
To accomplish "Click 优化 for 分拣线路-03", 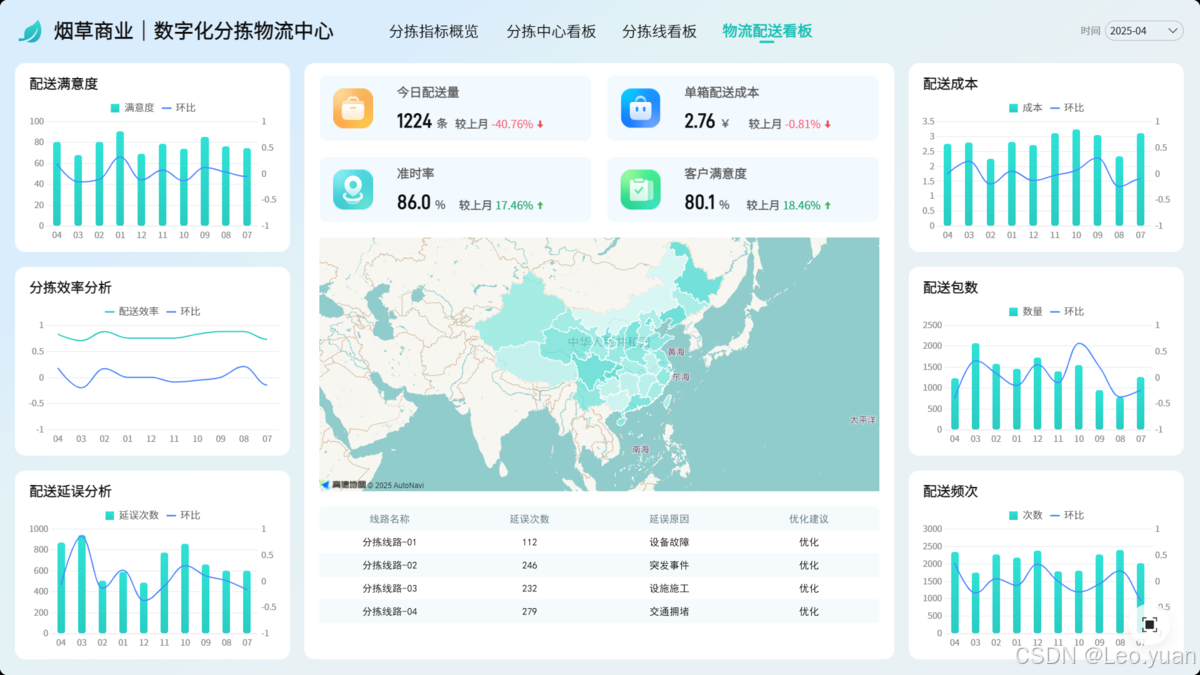I will coord(809,588).
